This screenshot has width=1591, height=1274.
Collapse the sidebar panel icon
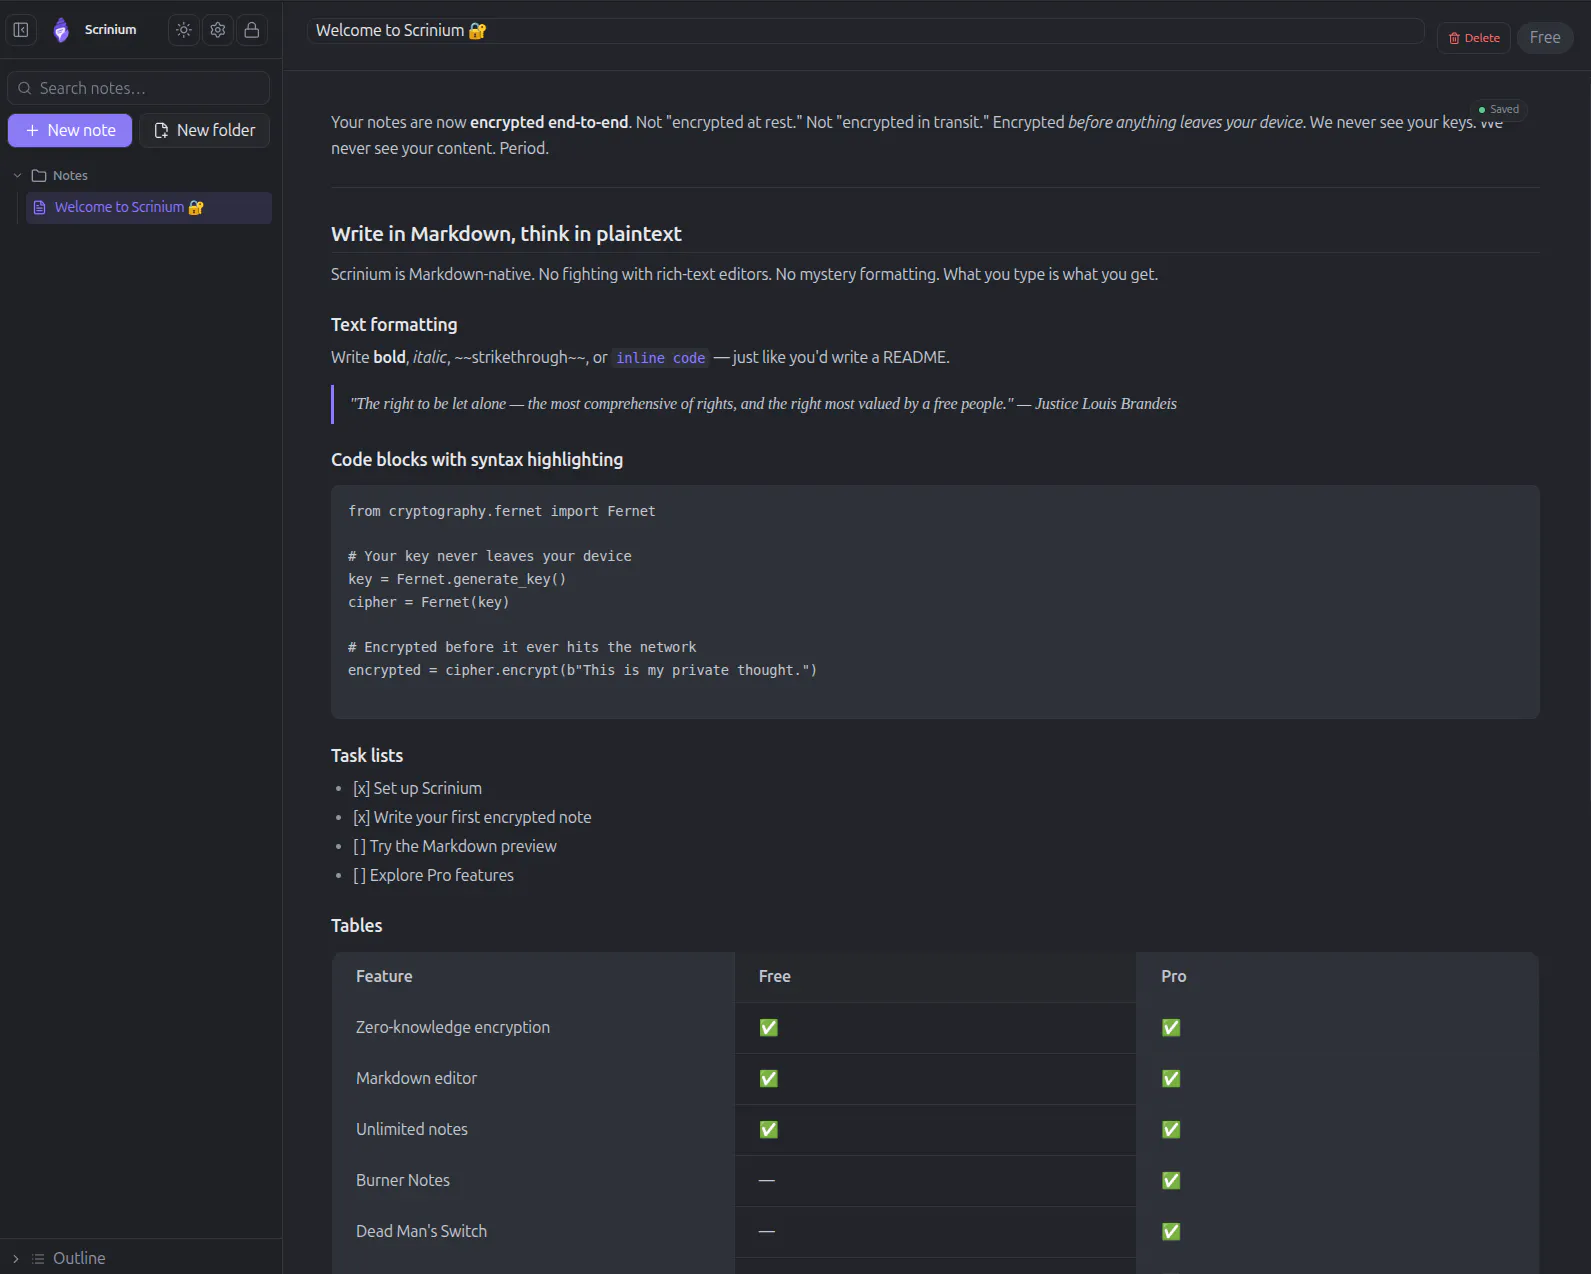coord(21,30)
